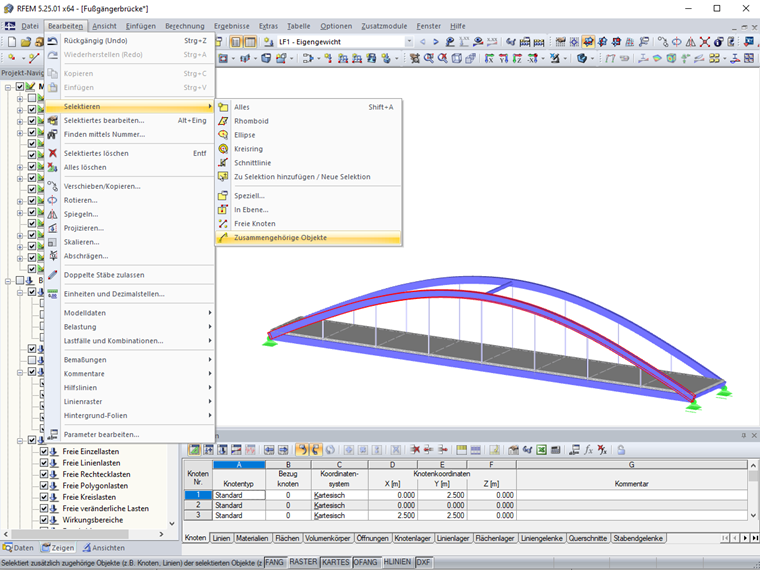Screen dimensions: 760x570
Task: Toggle the Freie Polygonlasten checkbox
Action: coord(44,486)
